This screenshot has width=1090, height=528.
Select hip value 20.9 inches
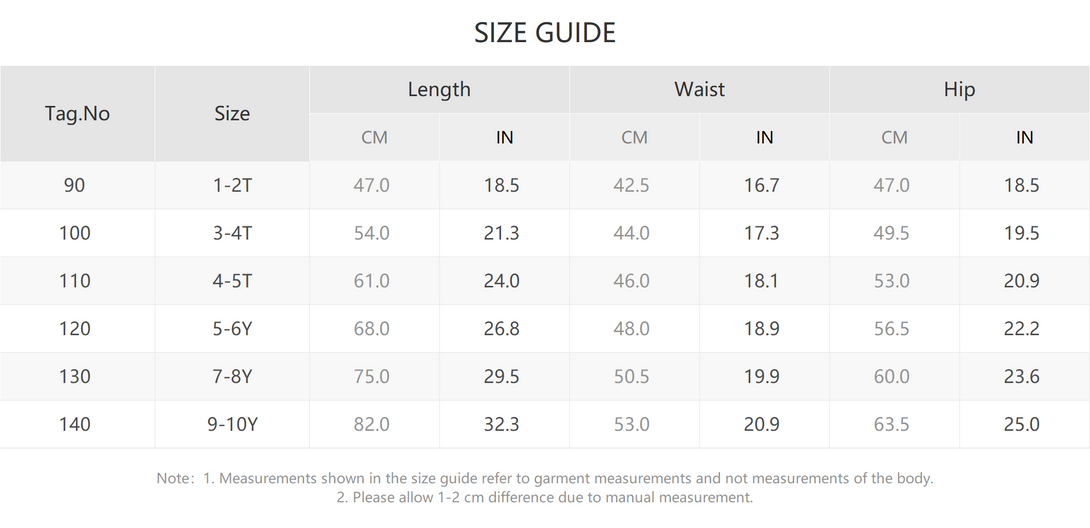1024,281
